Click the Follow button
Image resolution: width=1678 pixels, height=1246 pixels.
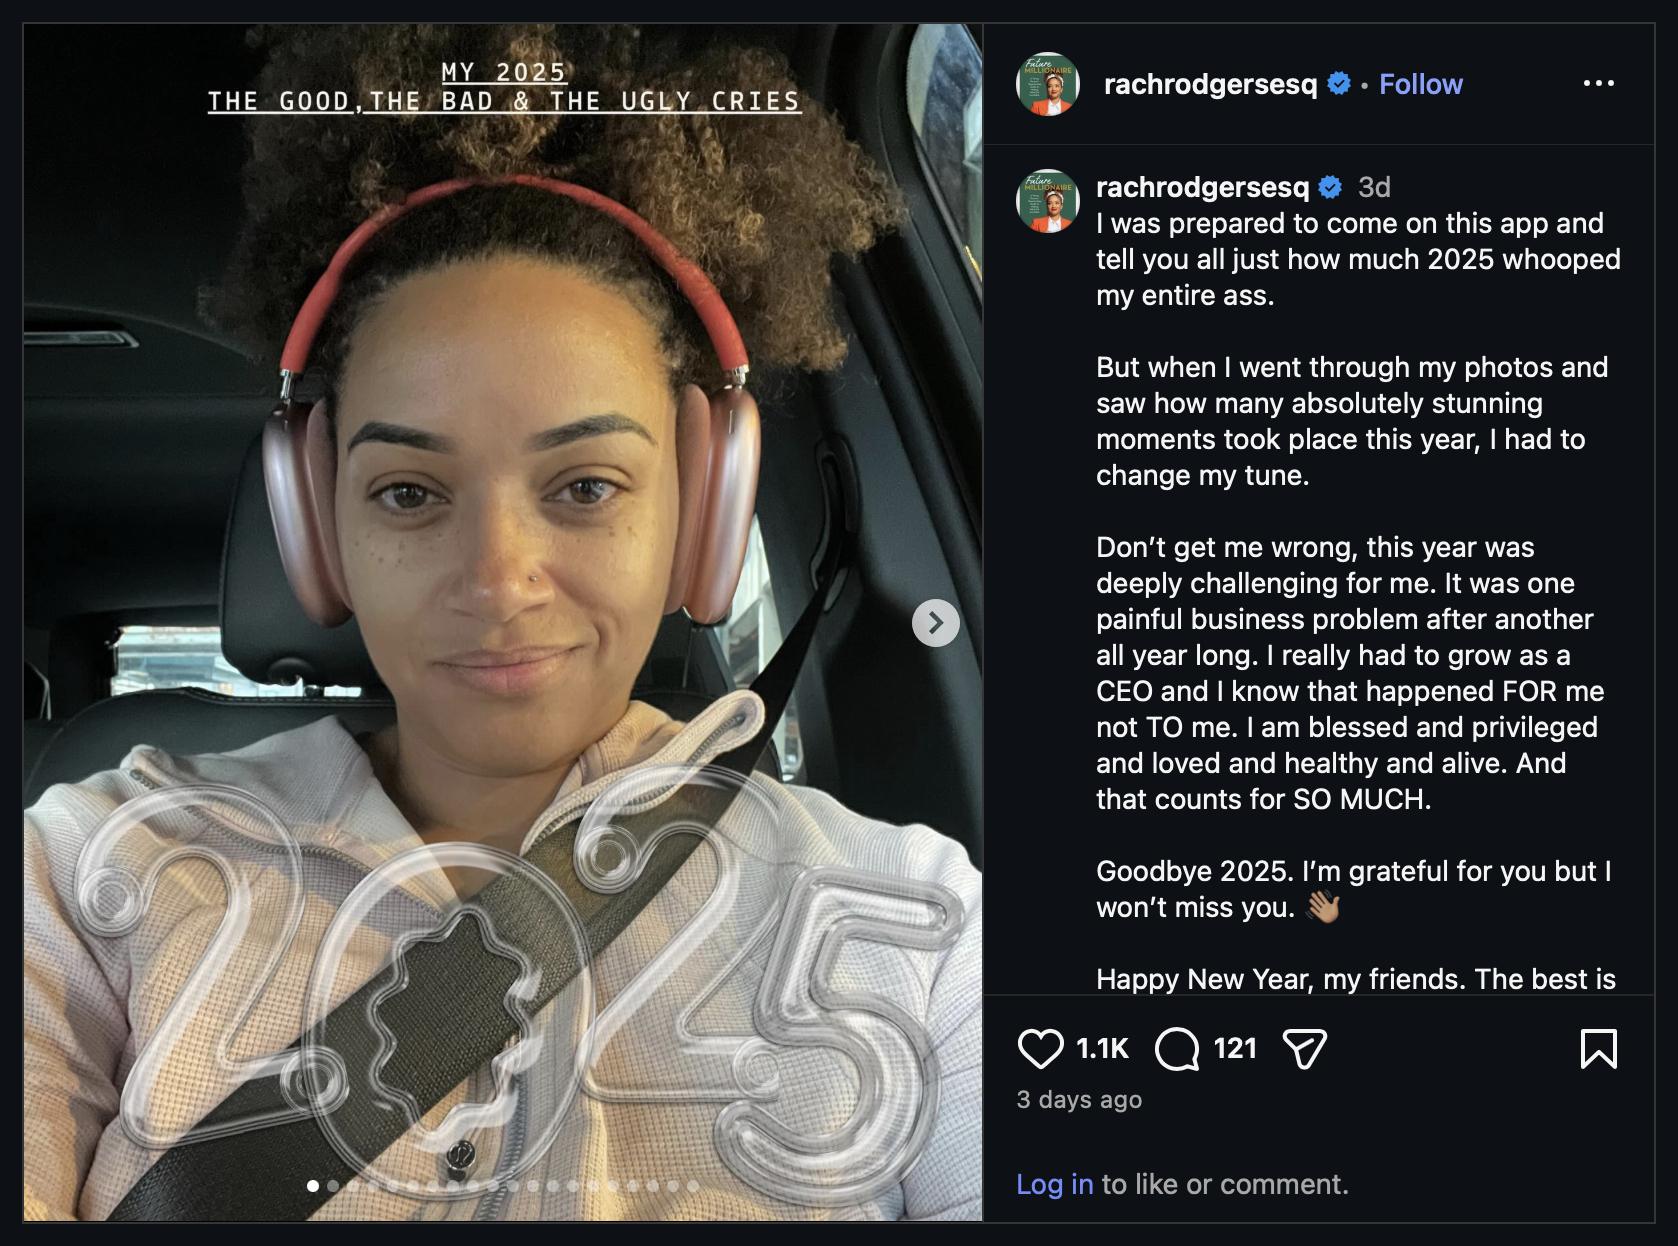pyautogui.click(x=1420, y=84)
